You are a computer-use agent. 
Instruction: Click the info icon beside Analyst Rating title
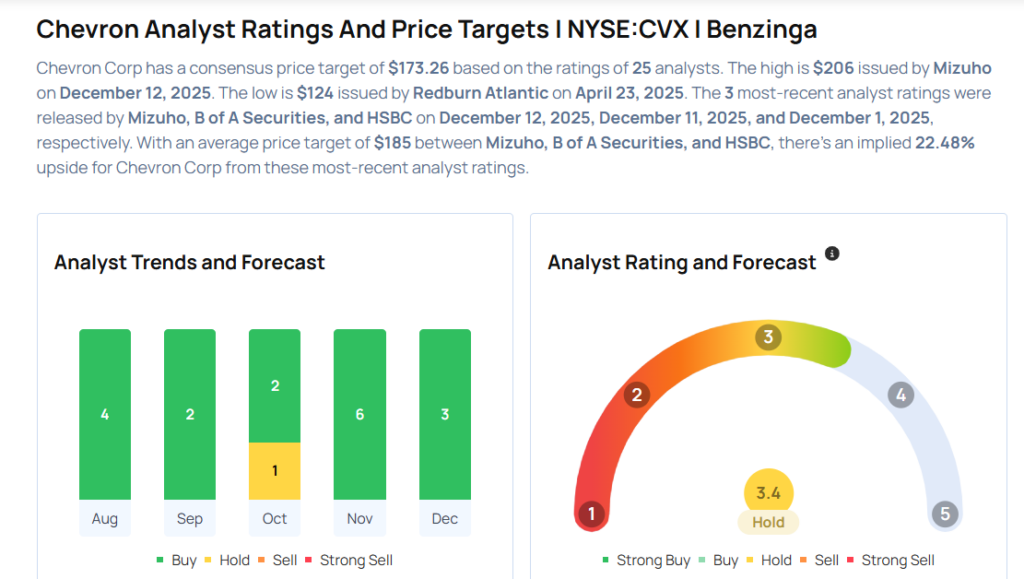832,254
